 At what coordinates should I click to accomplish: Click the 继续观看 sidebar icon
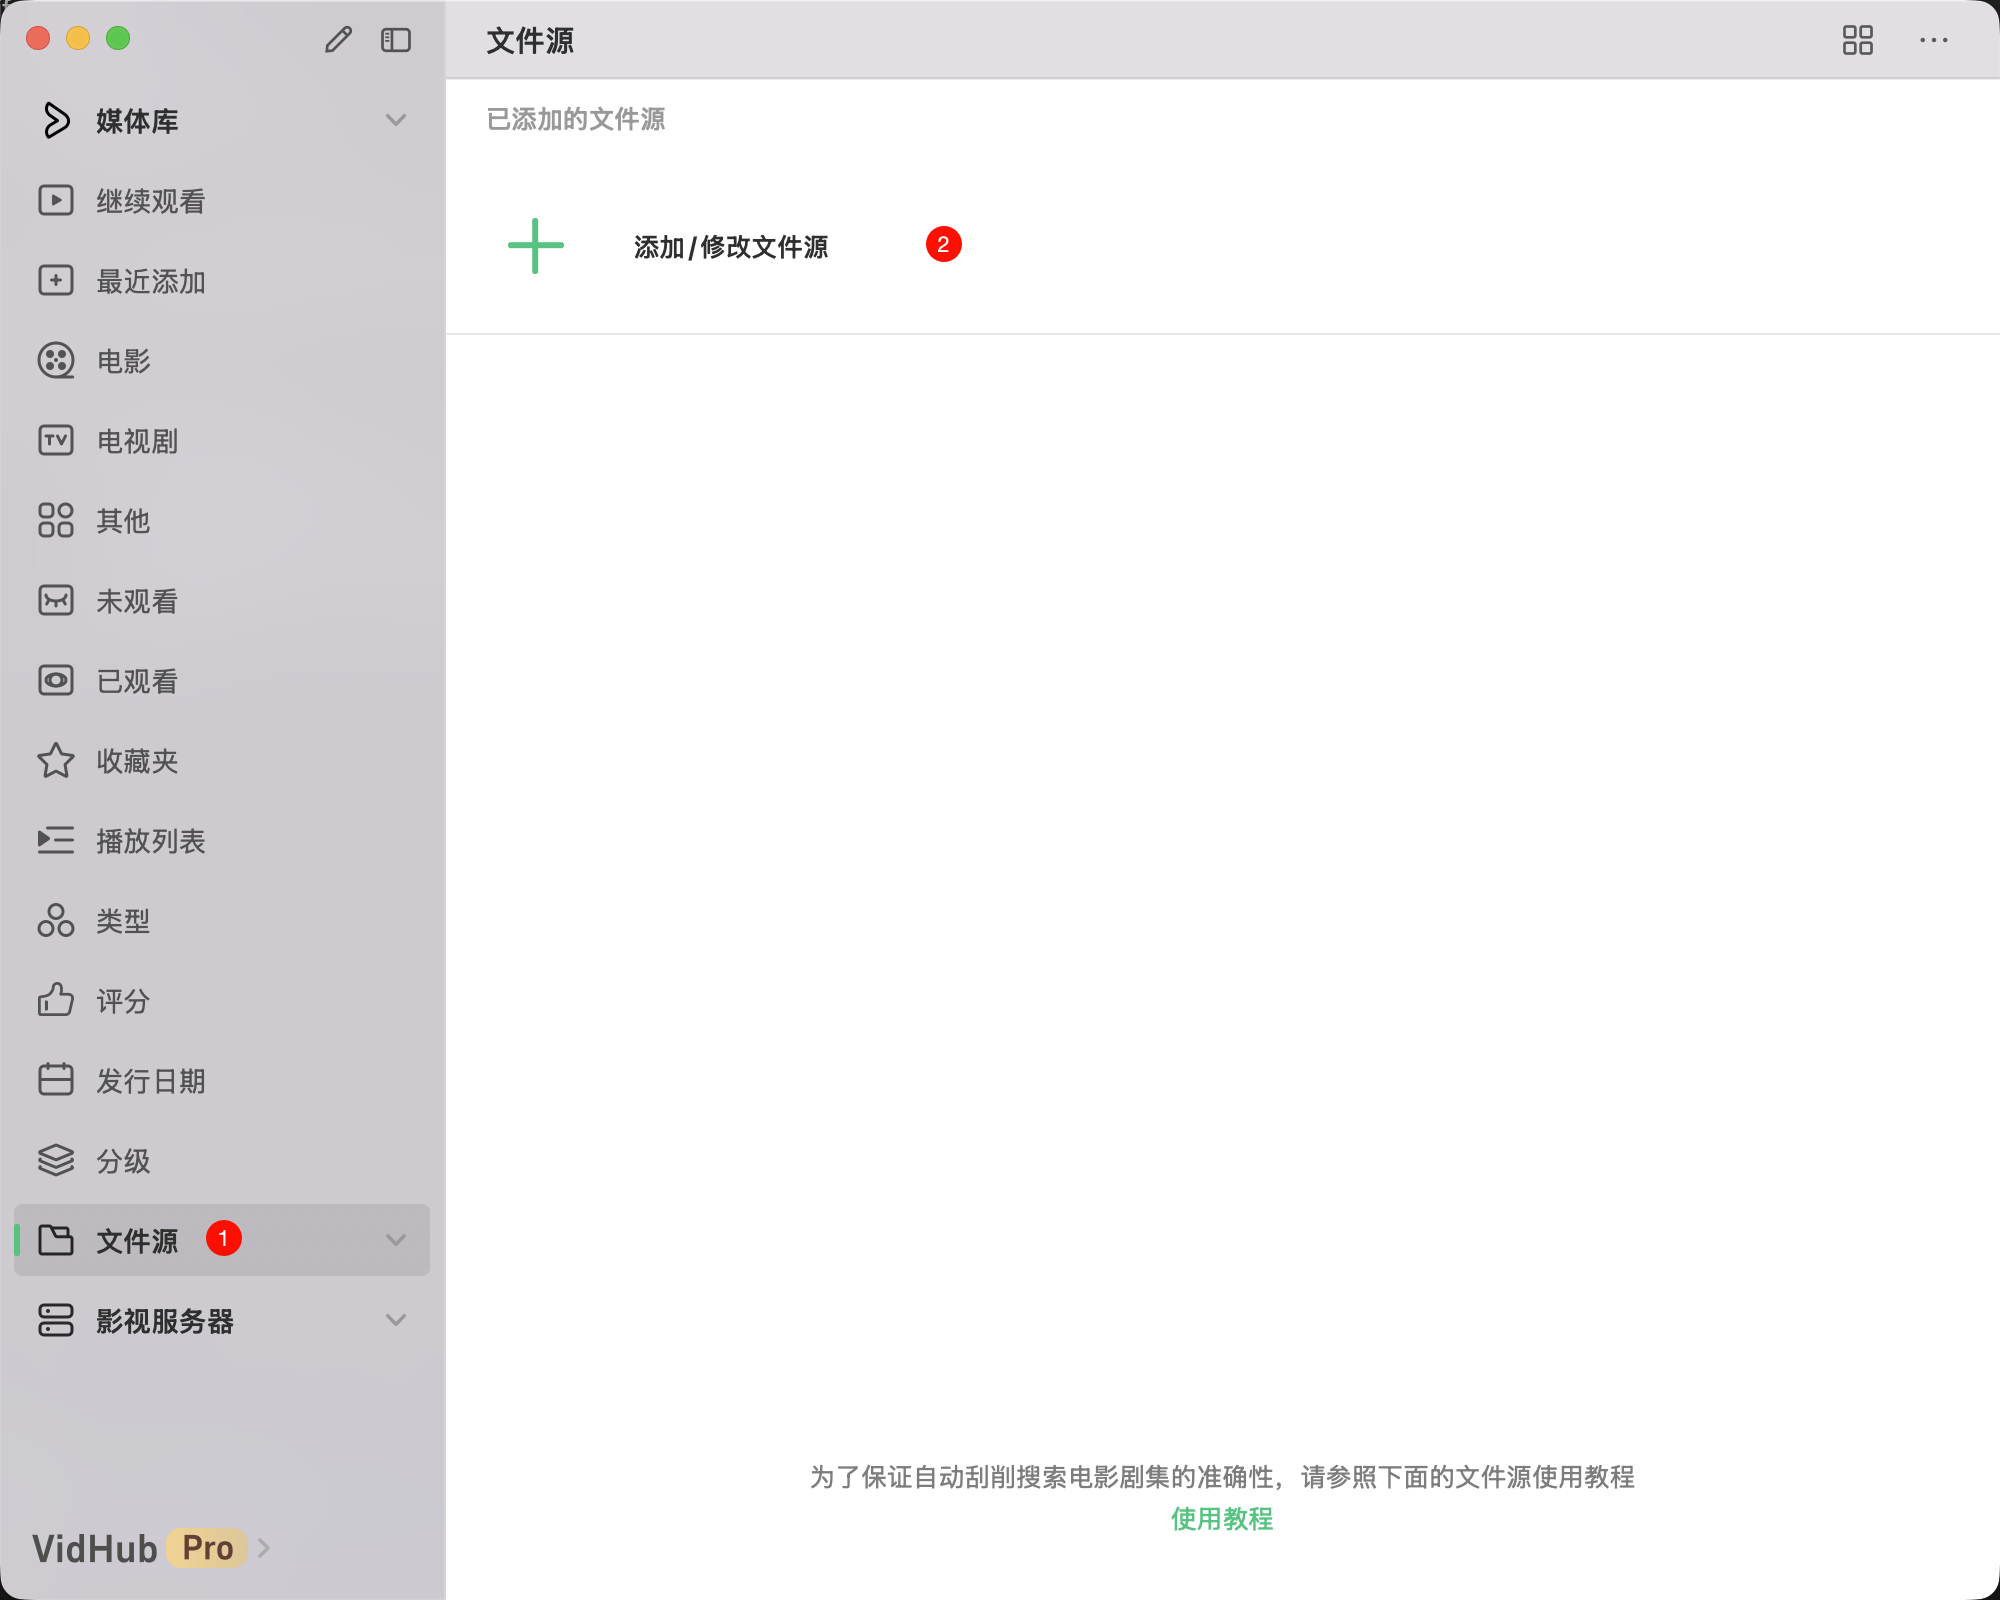tap(56, 201)
